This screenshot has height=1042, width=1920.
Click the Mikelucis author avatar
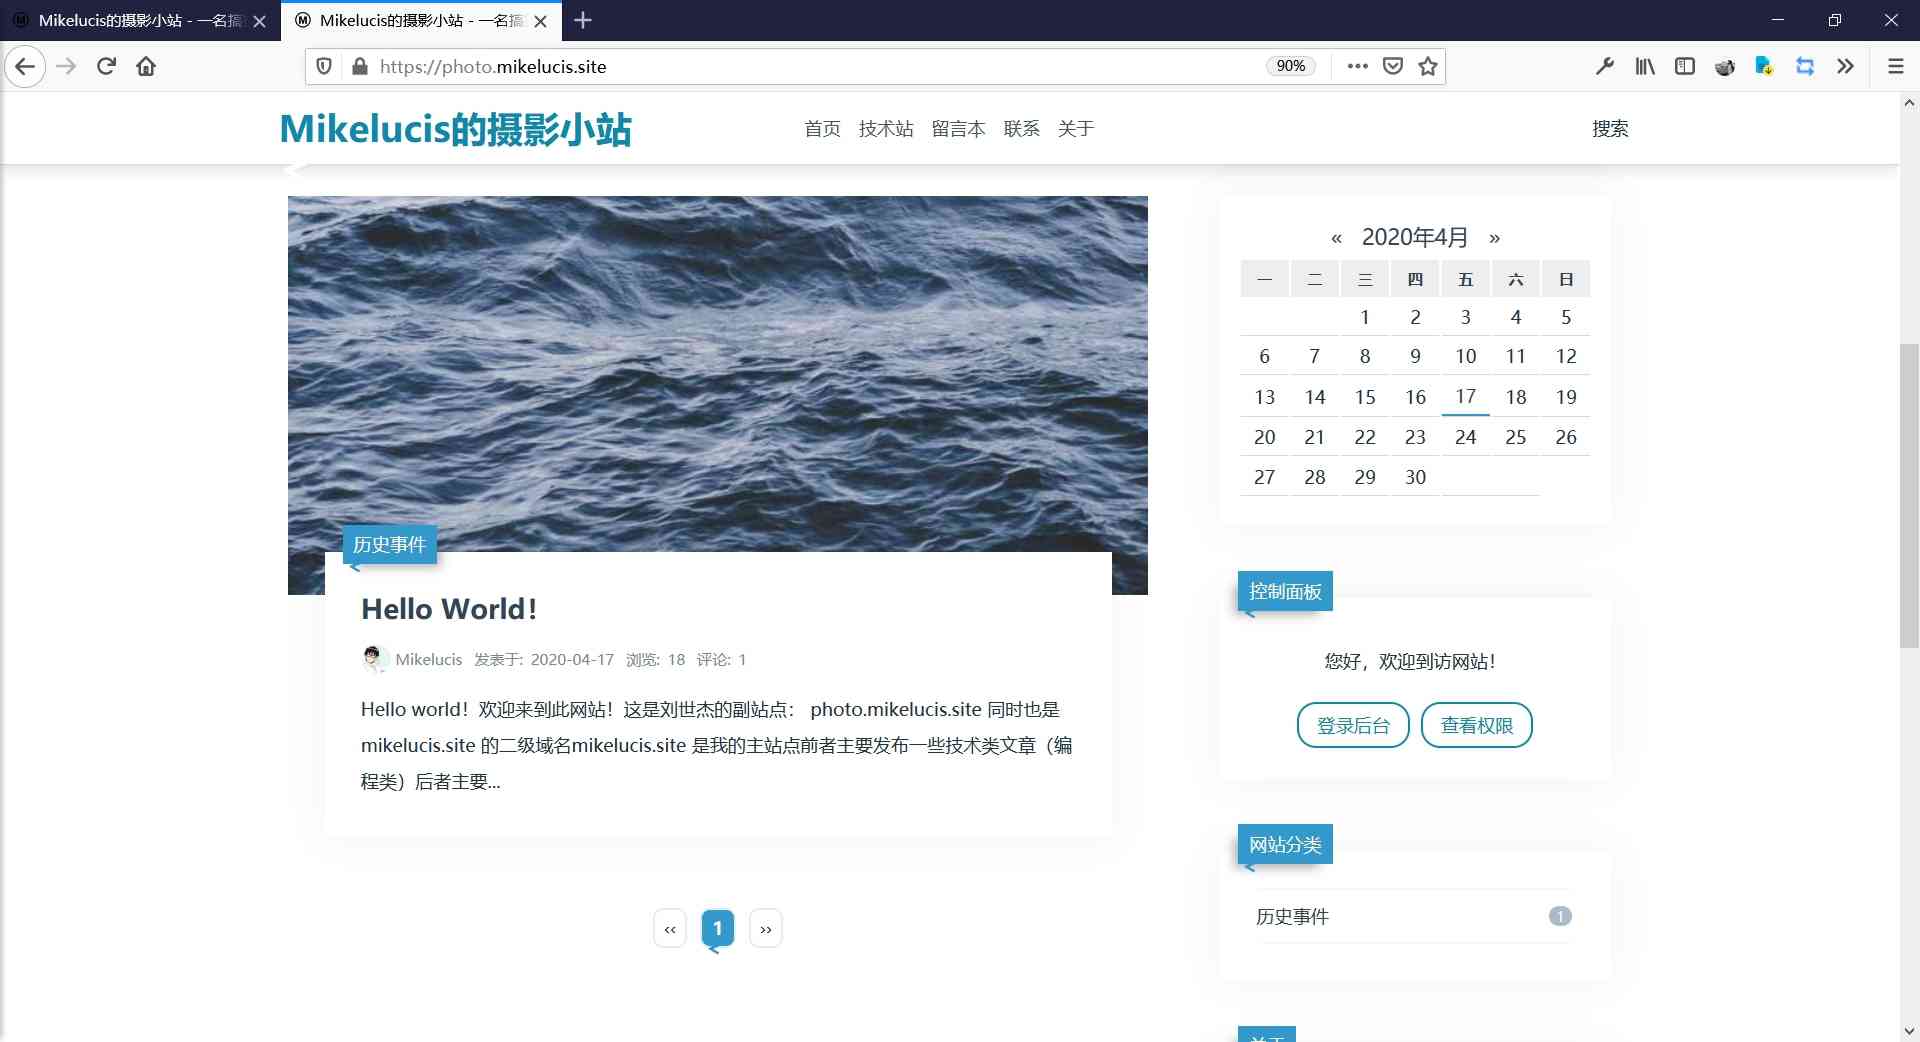point(374,659)
